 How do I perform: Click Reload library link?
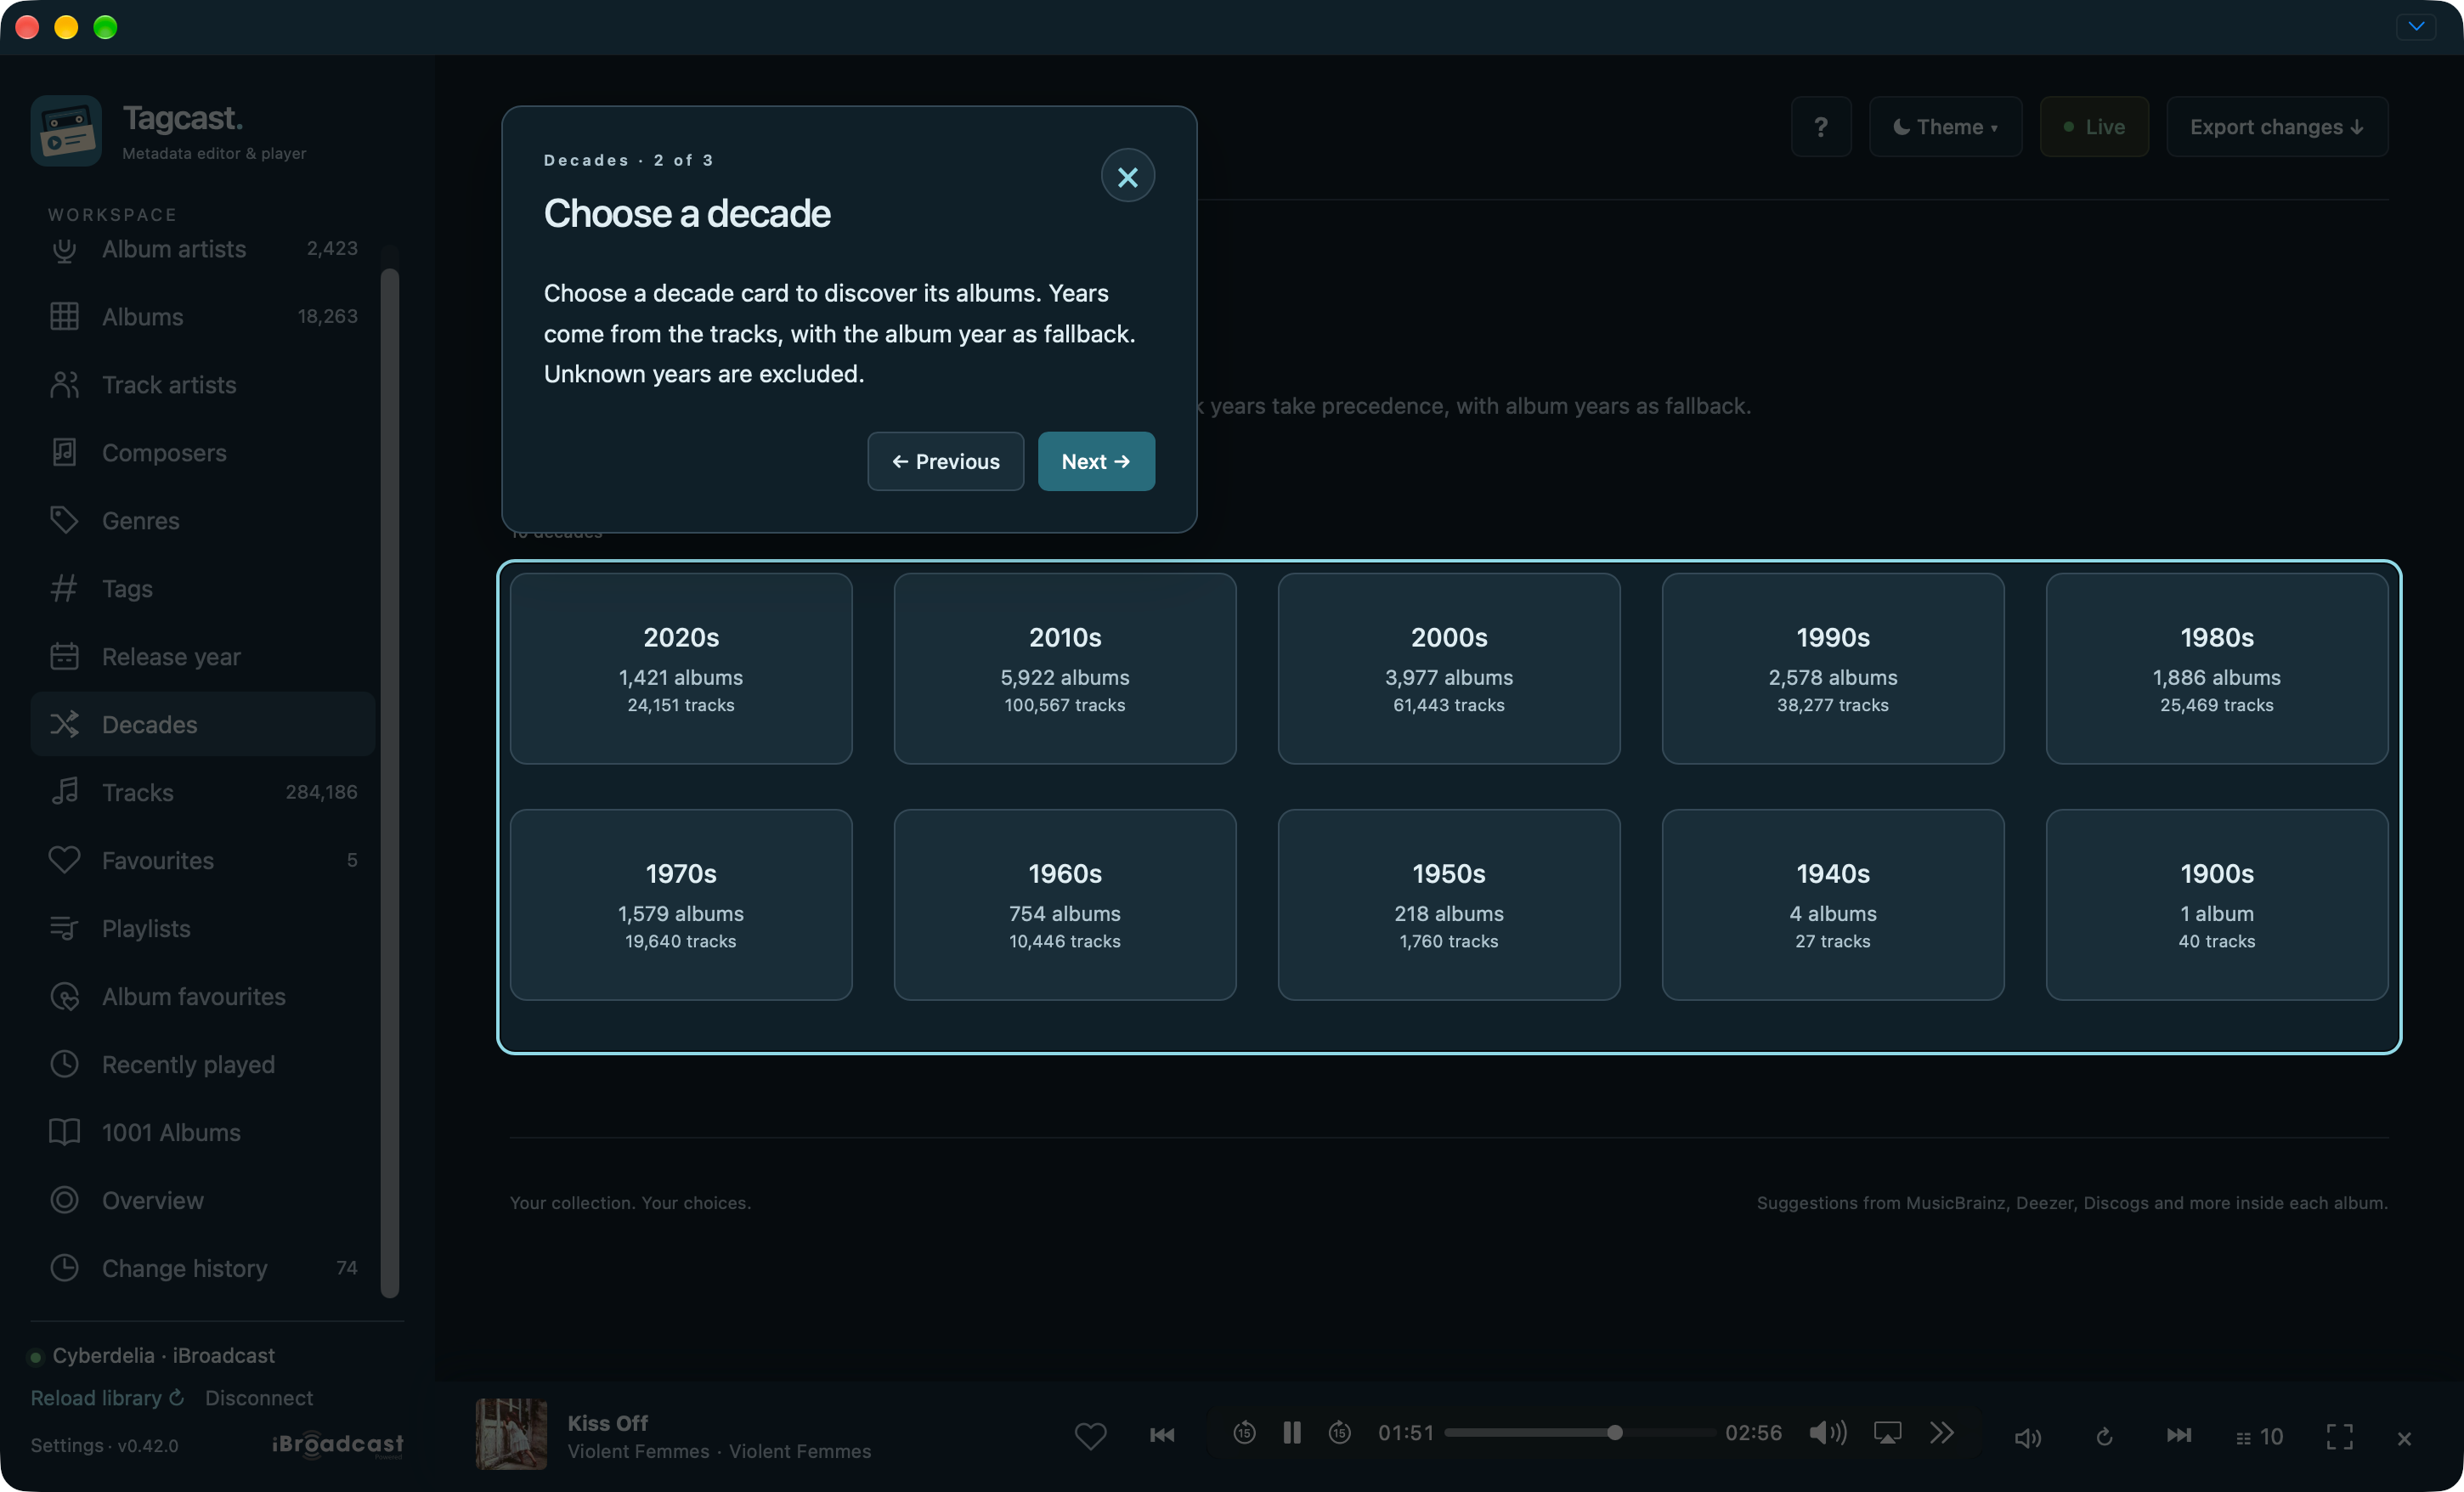(x=107, y=1397)
